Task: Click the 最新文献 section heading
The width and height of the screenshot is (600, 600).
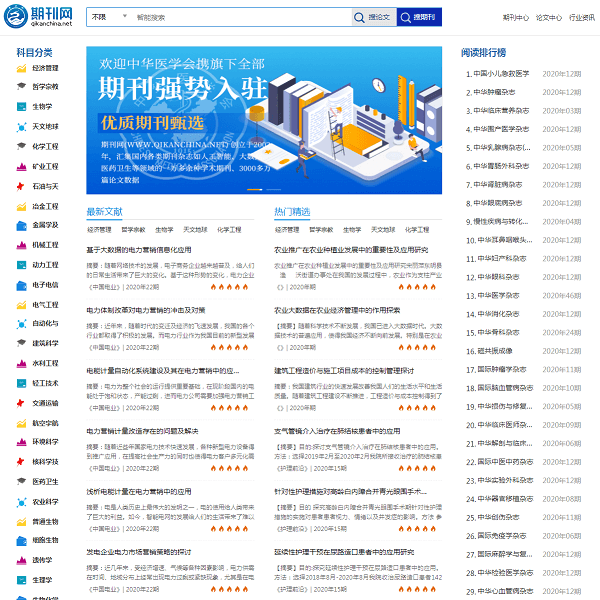Action: tap(104, 212)
